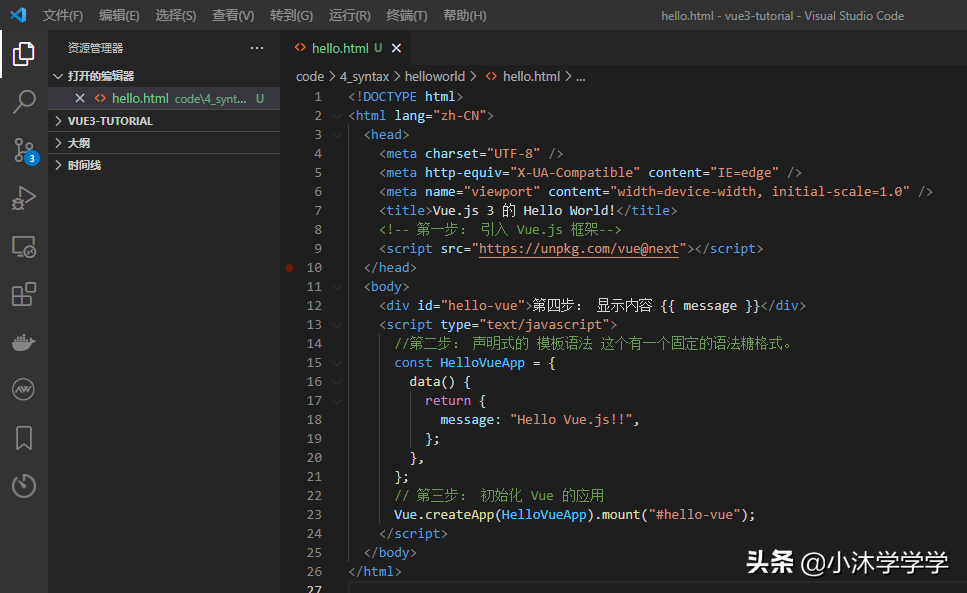
Task: Open the Explorer view in activity bar
Action: 23,54
